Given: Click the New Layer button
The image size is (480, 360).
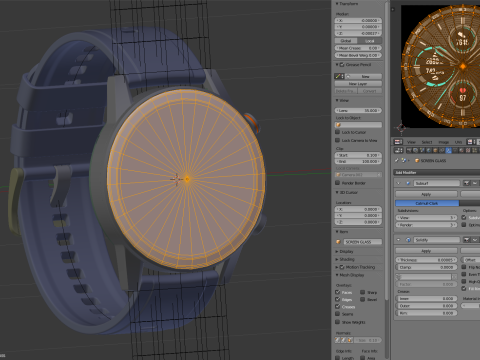Looking at the screenshot, I should click(x=358, y=84).
